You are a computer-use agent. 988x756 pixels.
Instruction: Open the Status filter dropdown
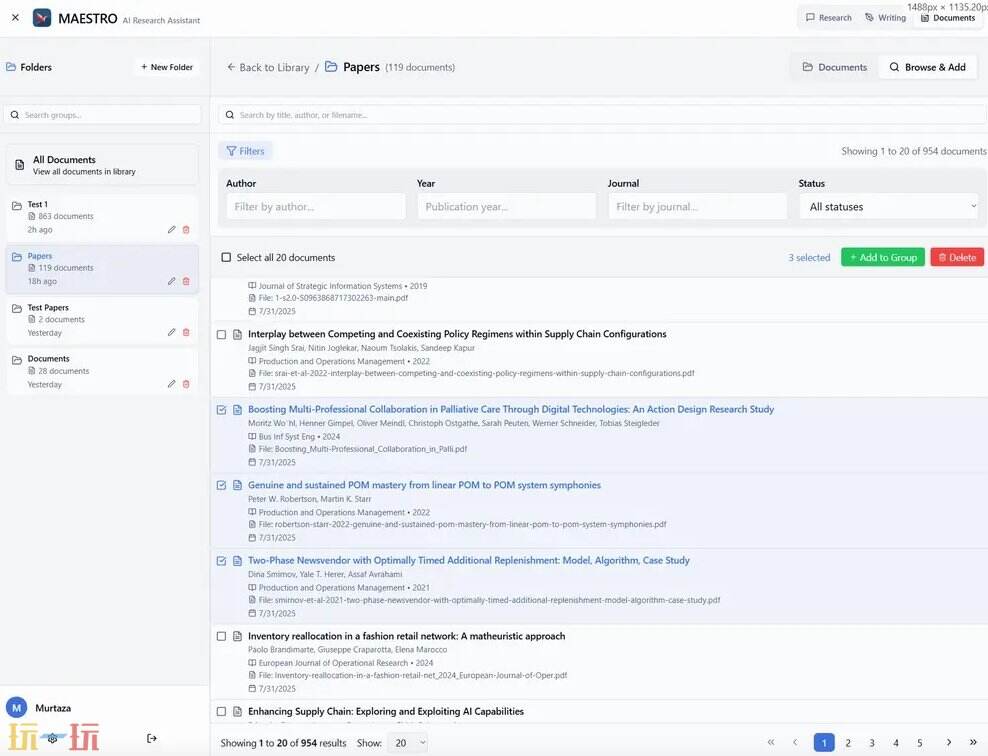pyautogui.click(x=888, y=207)
